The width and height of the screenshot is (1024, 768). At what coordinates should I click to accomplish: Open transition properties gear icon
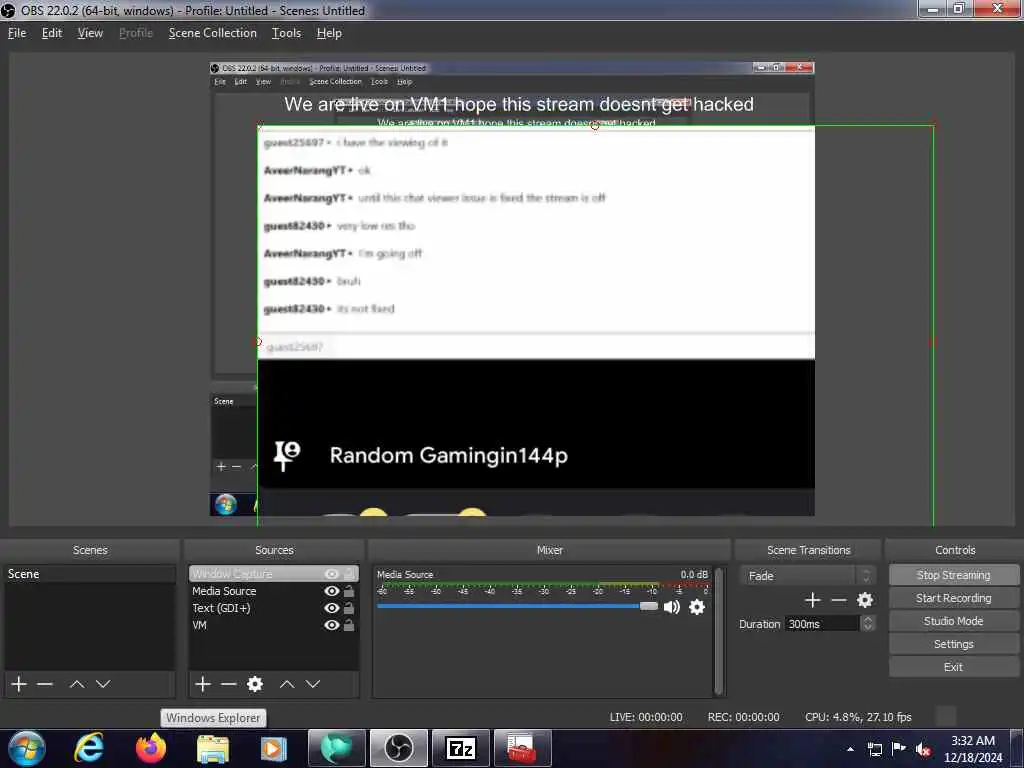865,600
